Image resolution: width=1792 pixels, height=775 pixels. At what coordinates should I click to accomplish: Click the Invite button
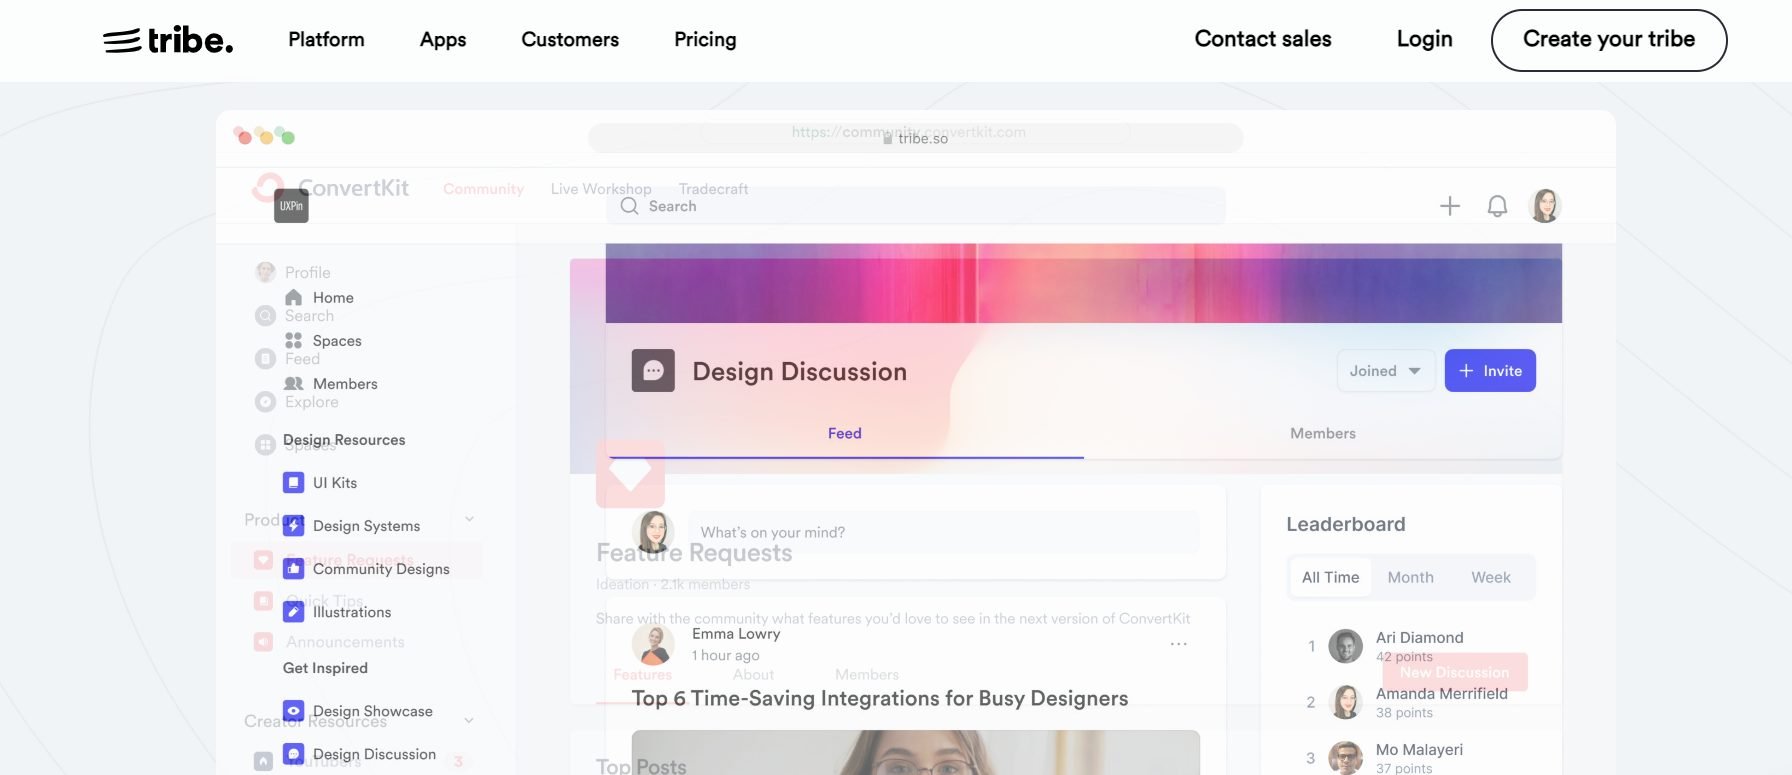[x=1490, y=371]
